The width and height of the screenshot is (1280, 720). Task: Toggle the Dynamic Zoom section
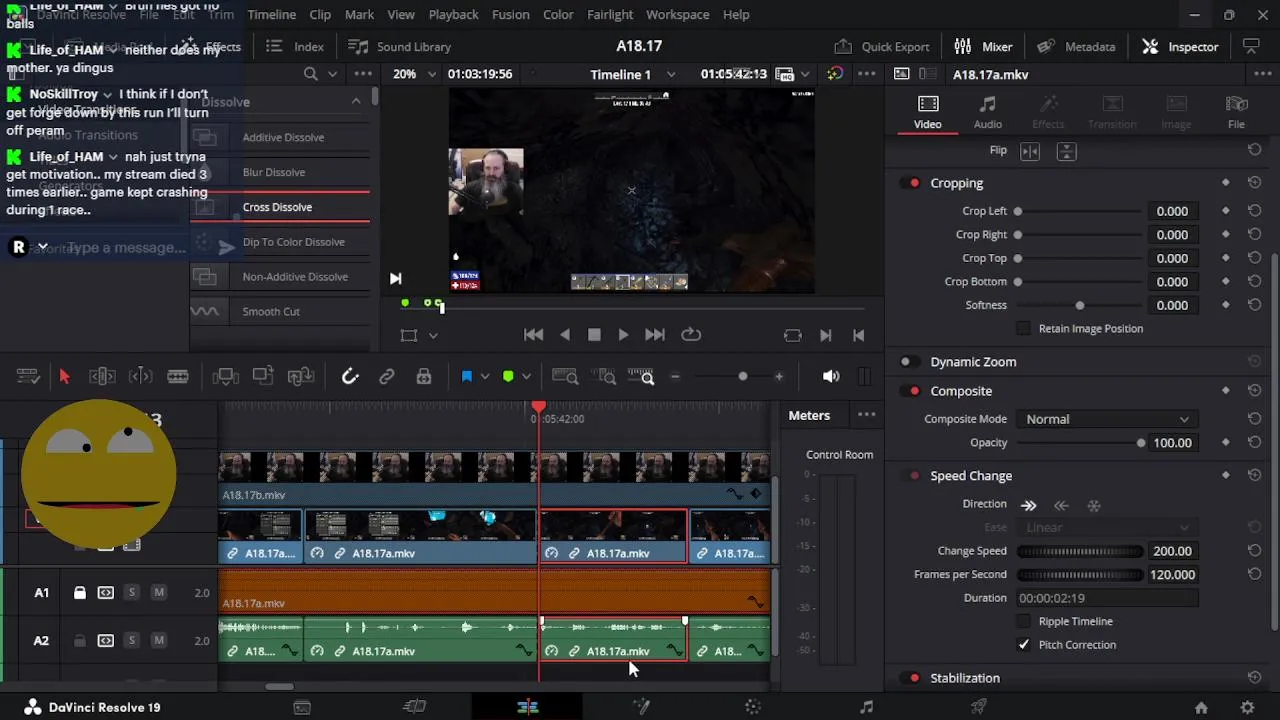(907, 362)
